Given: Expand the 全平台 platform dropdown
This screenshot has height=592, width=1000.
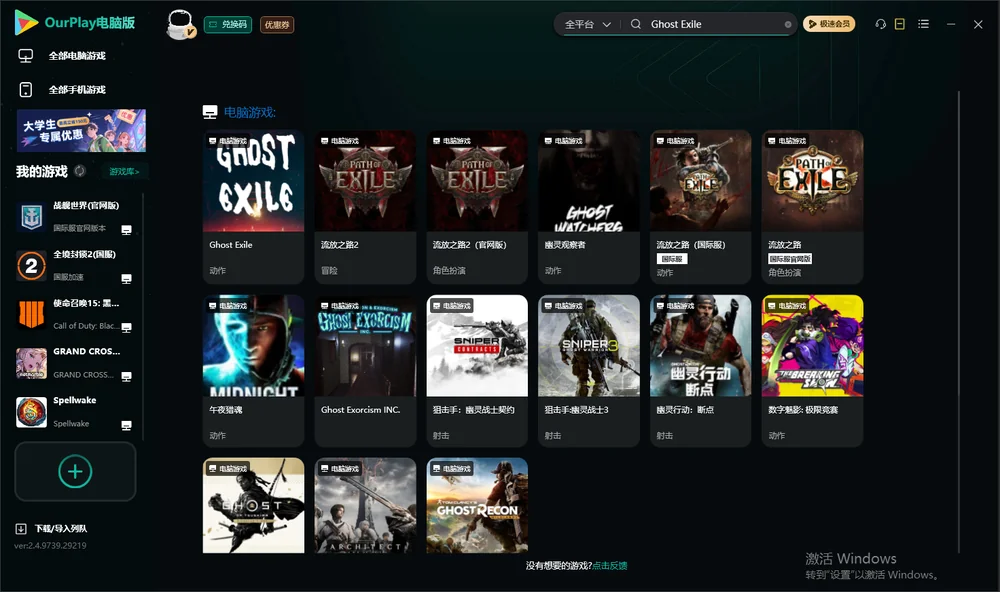Looking at the screenshot, I should pyautogui.click(x=587, y=24).
